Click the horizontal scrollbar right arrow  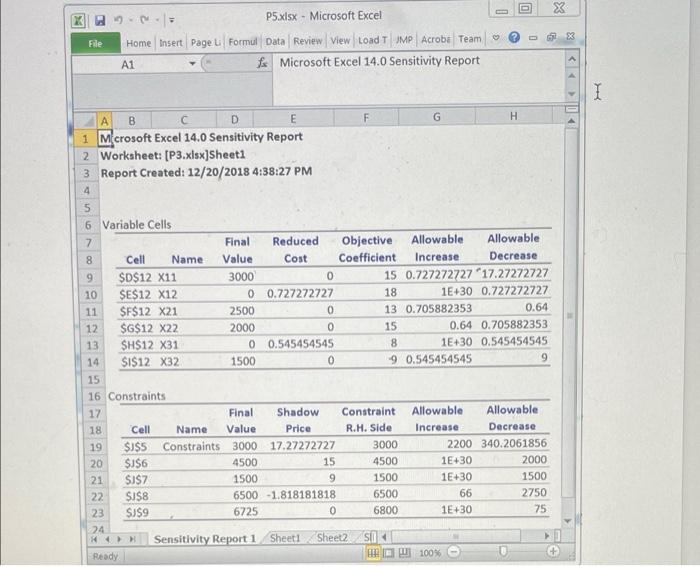[547, 536]
